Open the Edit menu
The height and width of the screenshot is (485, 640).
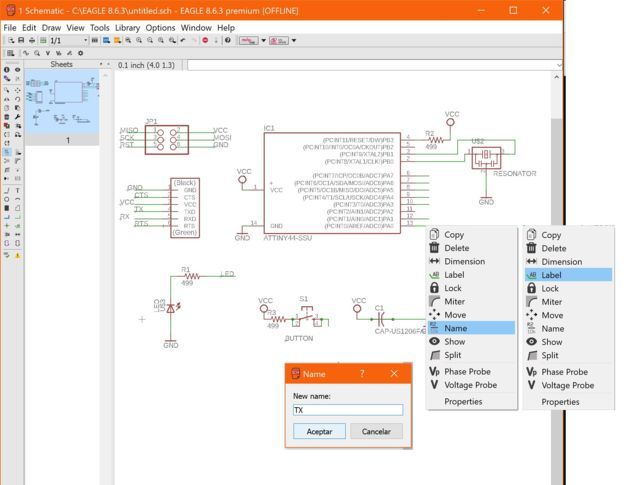point(29,28)
